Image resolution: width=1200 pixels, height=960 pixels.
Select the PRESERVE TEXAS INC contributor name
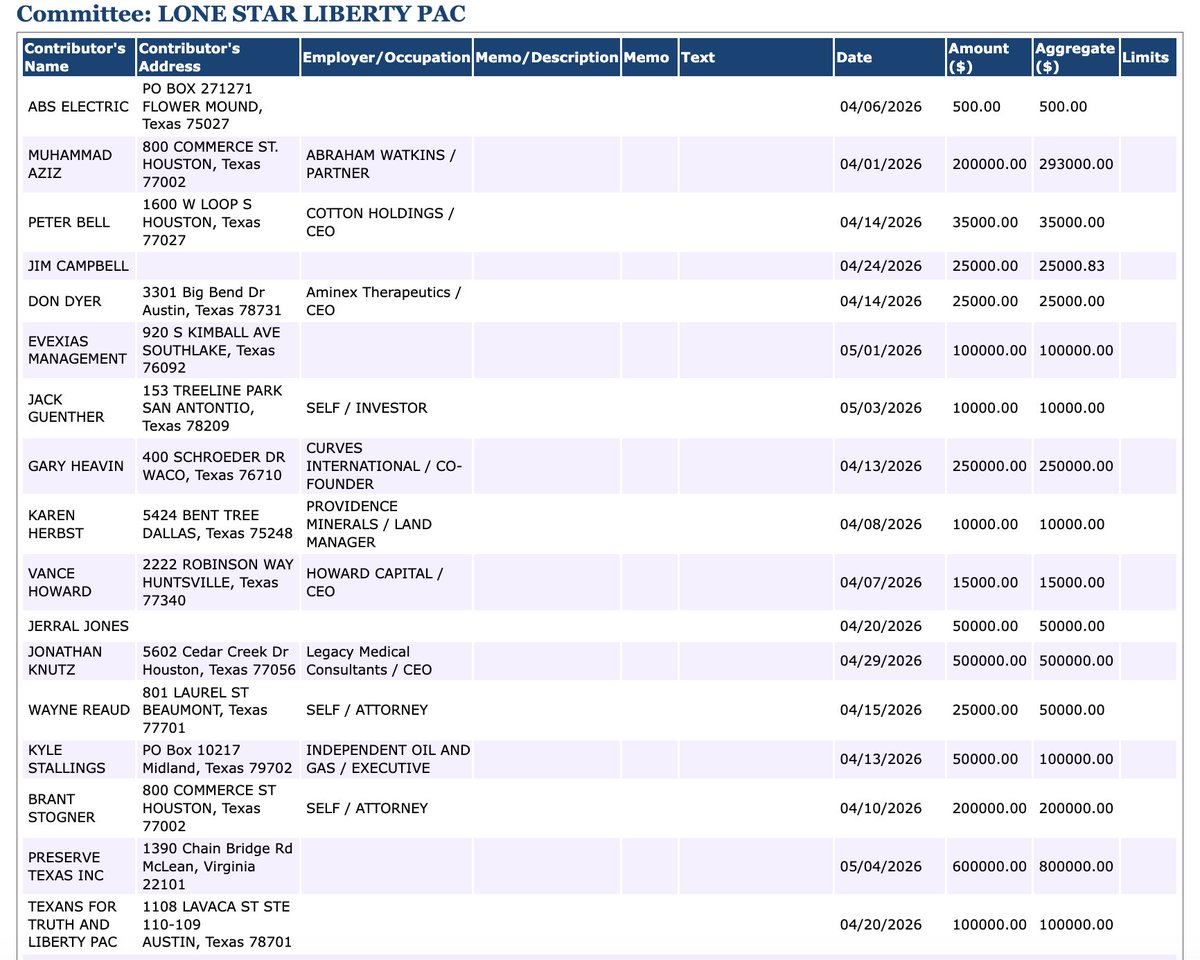66,866
